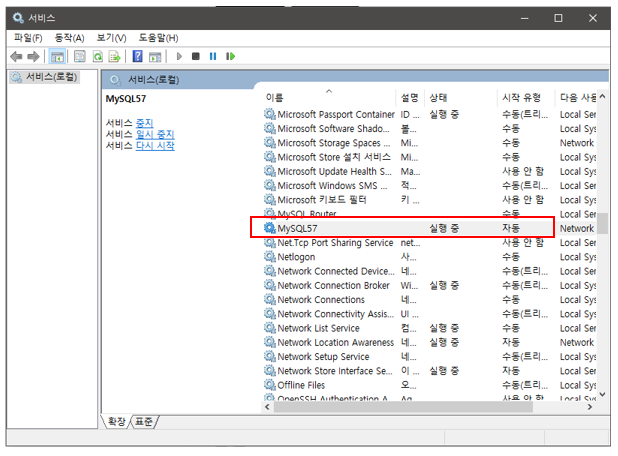Select the Network Setup Service row
The height and width of the screenshot is (456, 618).
pyautogui.click(x=430, y=357)
